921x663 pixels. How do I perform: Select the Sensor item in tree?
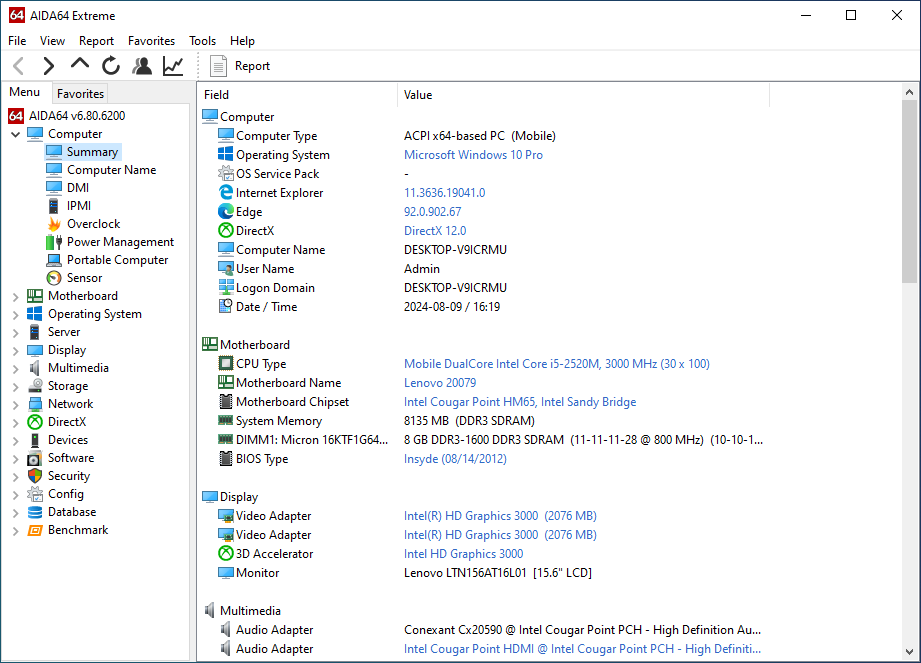coord(84,278)
